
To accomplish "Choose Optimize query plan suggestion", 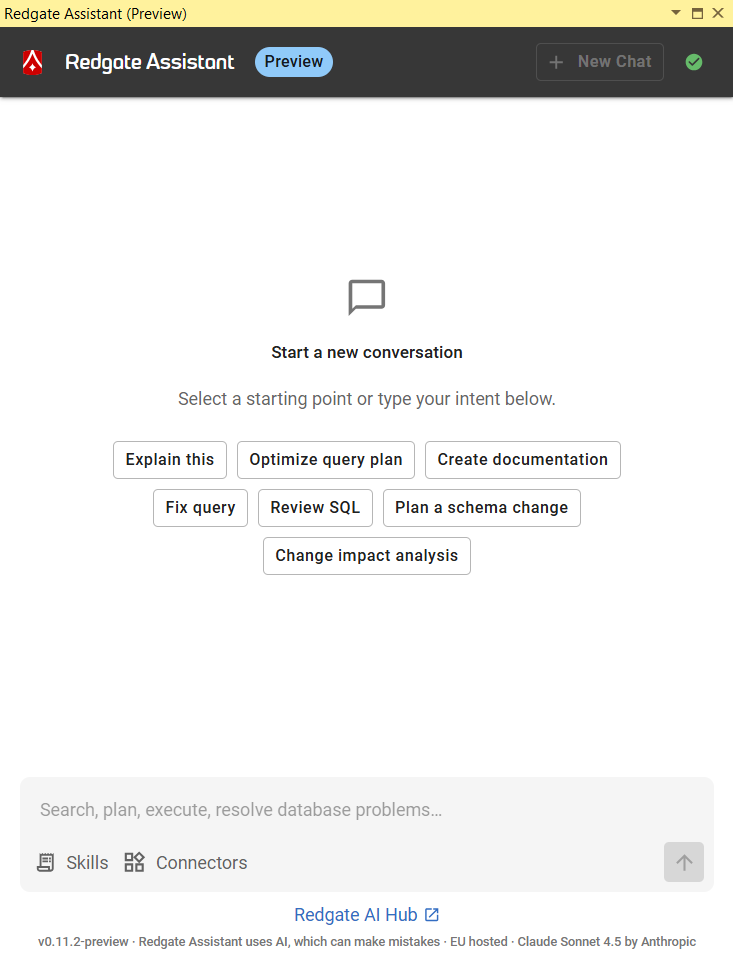I will [x=326, y=460].
